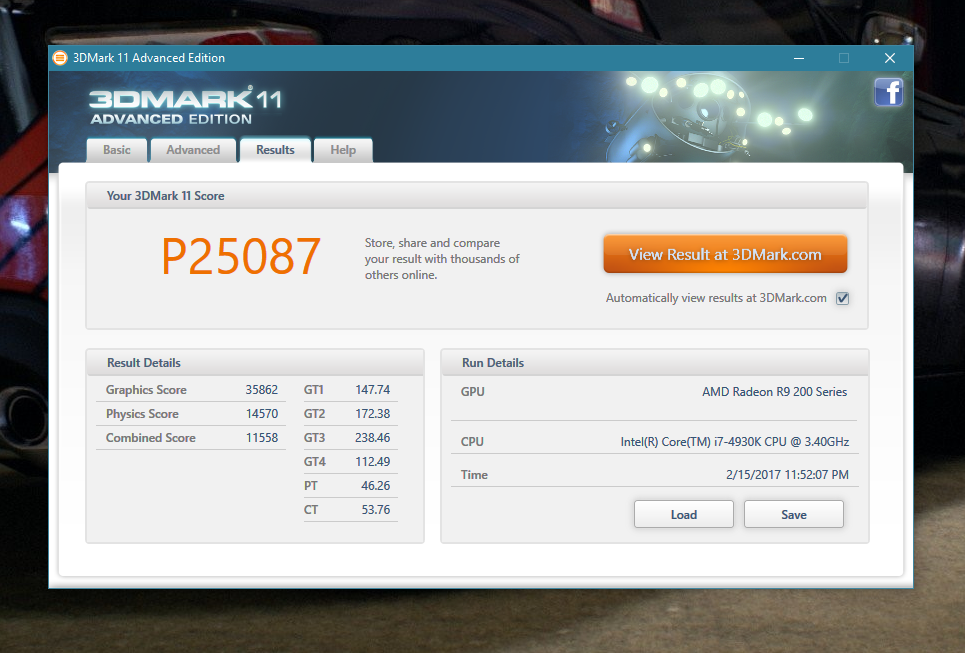Screen dimensions: 965x653
Task: Click the Combined Score label
Action: [151, 438]
